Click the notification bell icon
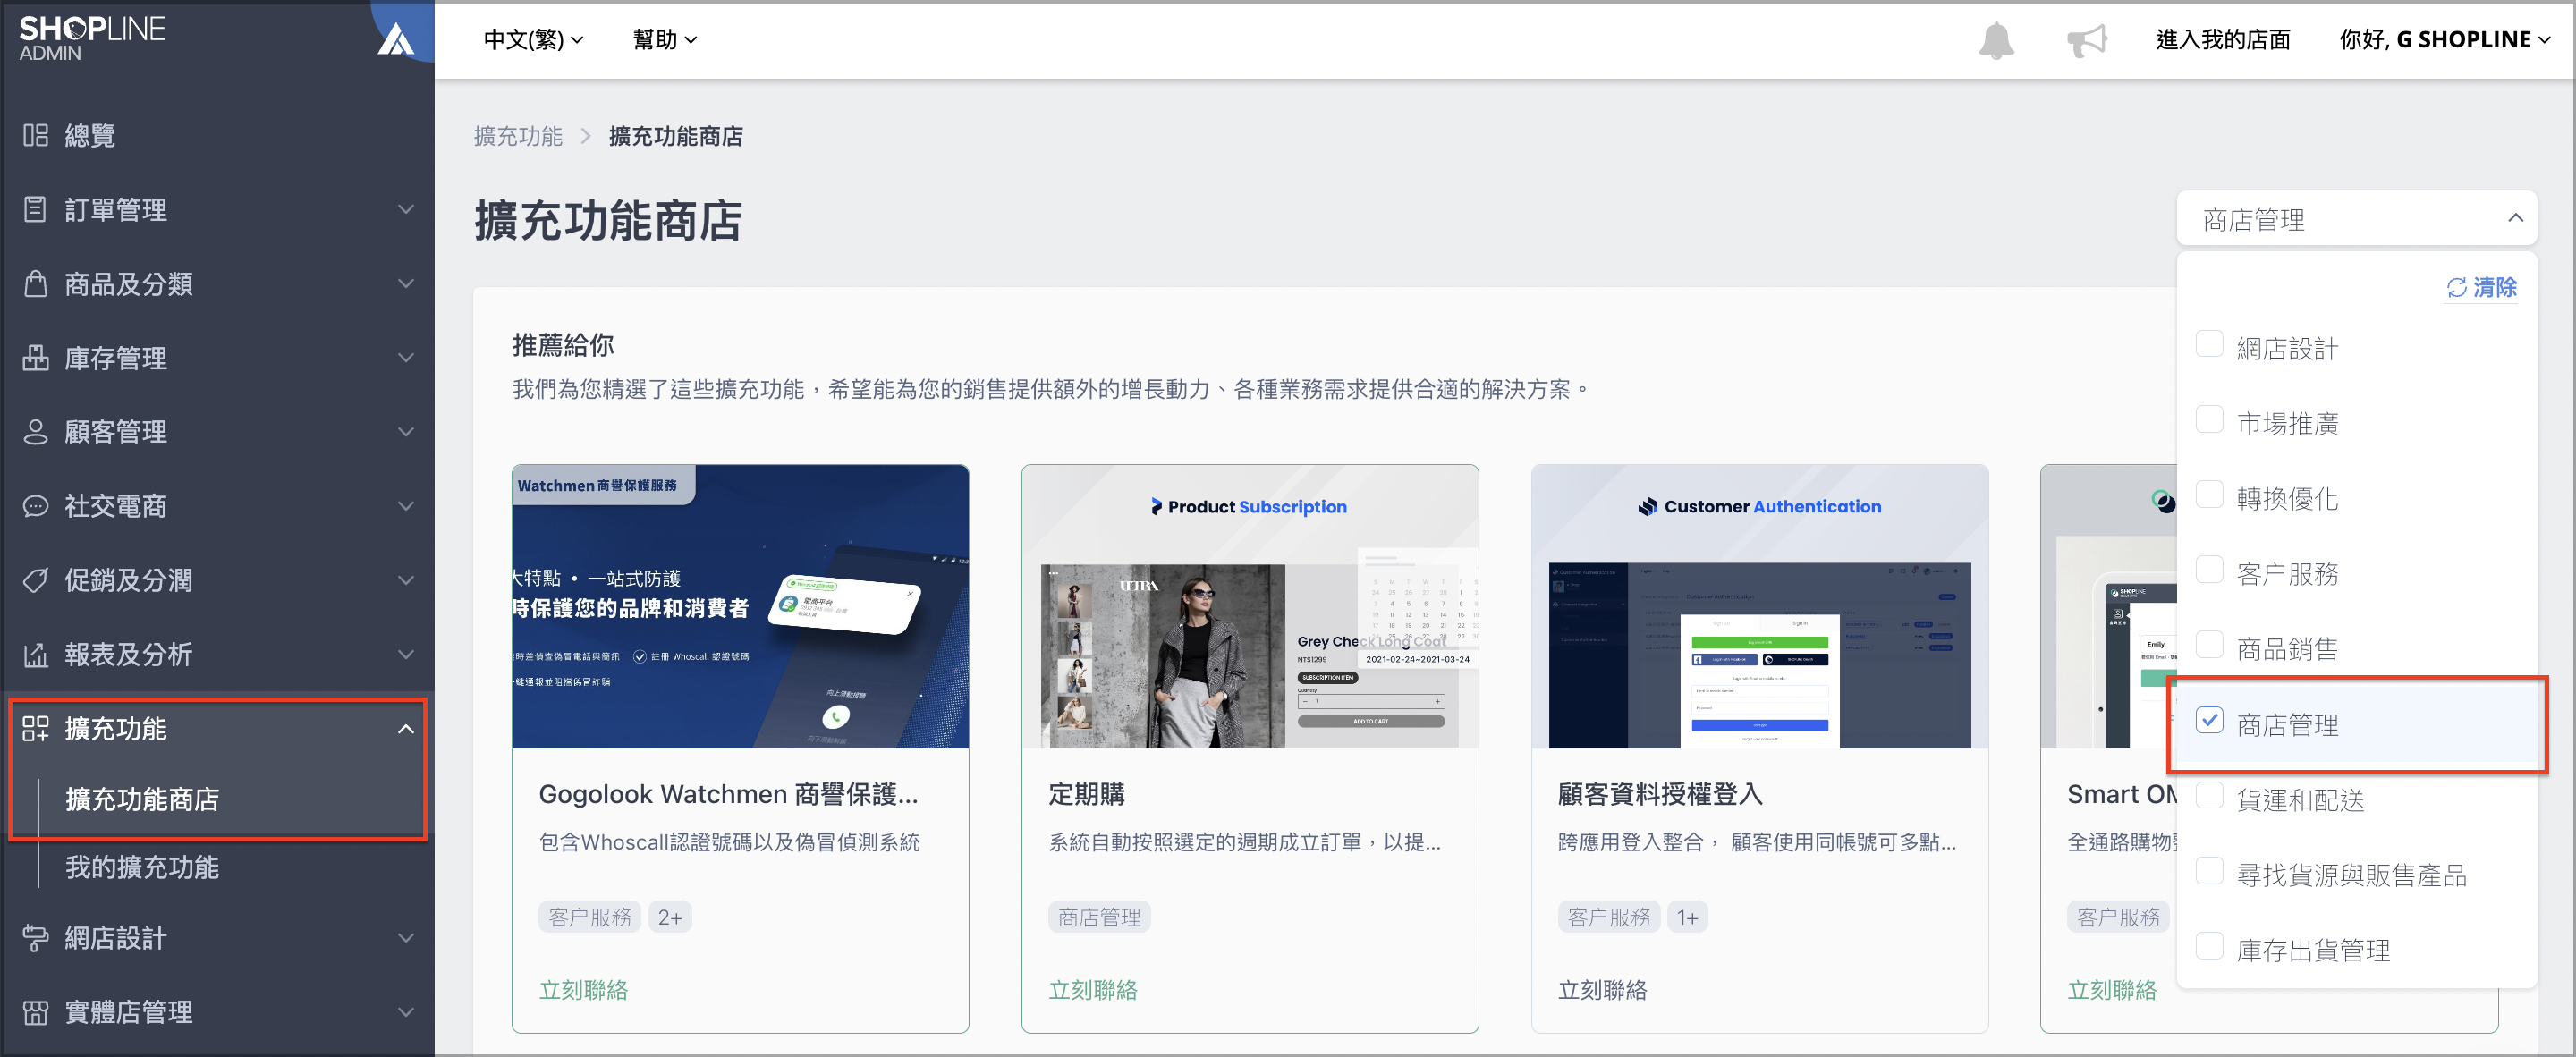Screen dimensions: 2576x1057 click(x=1996, y=40)
